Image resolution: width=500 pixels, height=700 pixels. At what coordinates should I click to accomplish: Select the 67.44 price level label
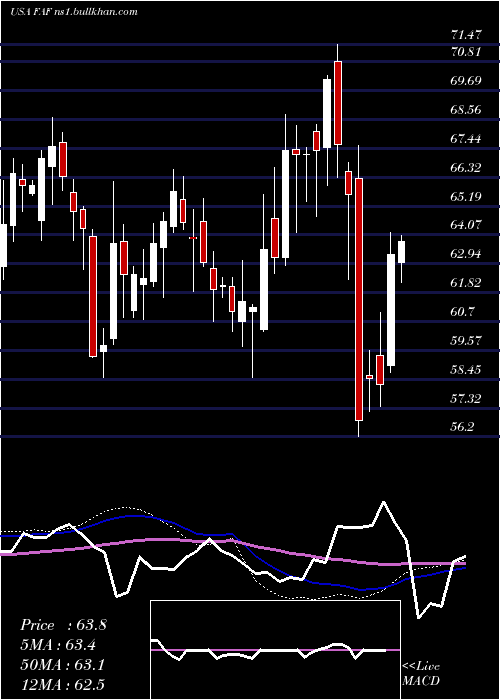point(467,139)
